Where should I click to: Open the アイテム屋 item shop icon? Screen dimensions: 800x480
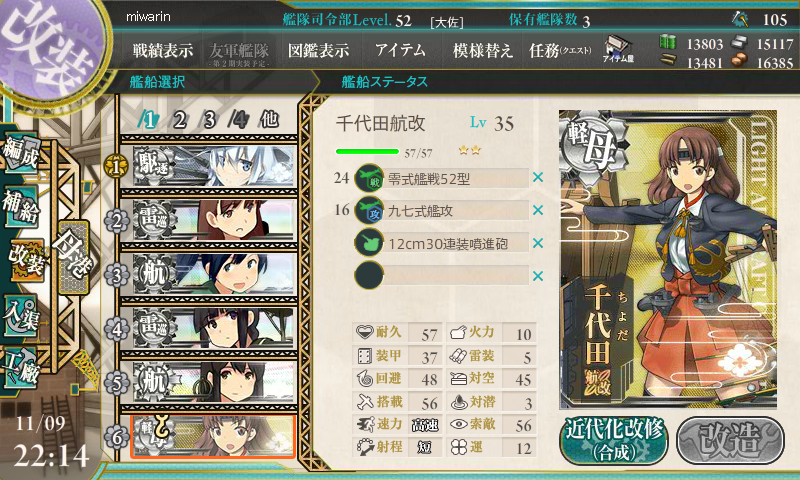618,49
